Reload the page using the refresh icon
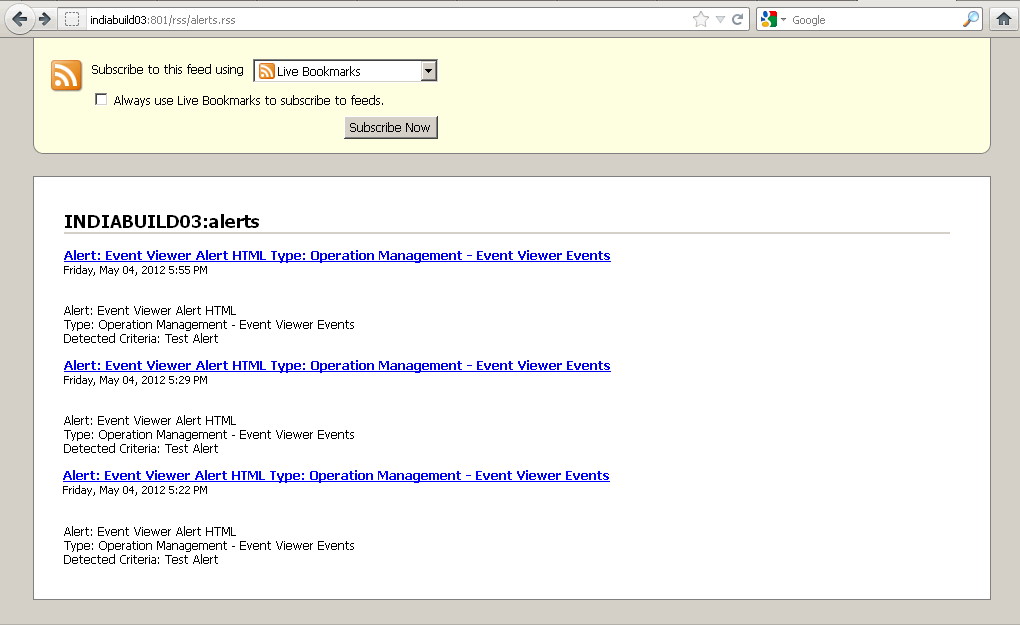 pos(738,19)
